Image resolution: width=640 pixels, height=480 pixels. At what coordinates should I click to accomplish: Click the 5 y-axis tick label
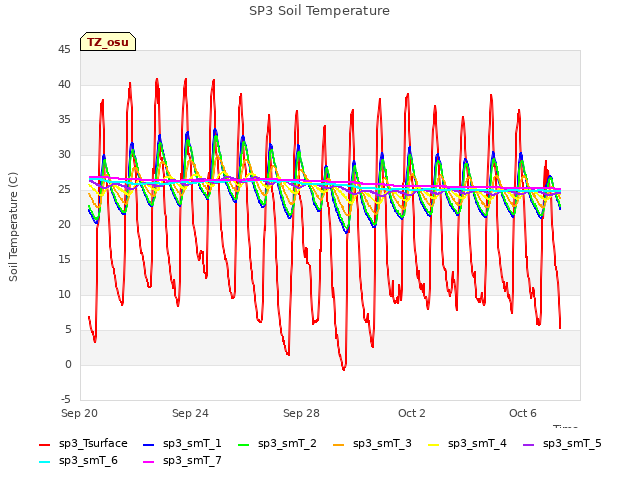(x=68, y=330)
